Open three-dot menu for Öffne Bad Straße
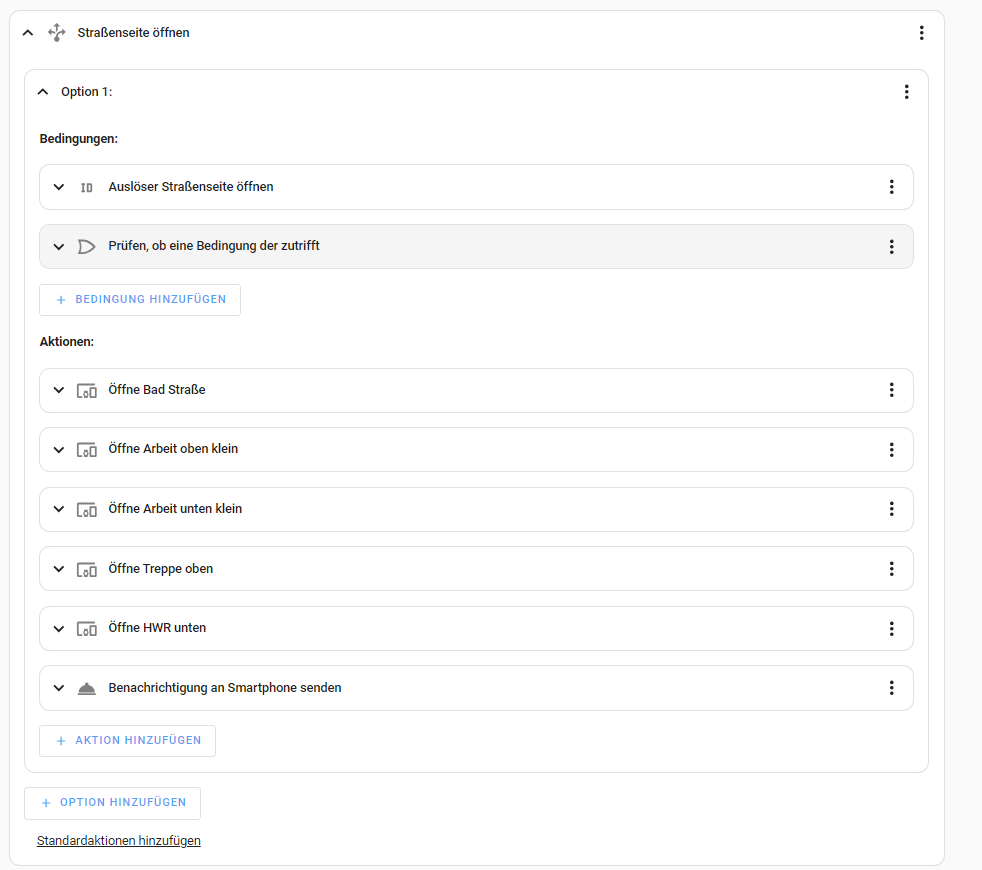 (891, 390)
